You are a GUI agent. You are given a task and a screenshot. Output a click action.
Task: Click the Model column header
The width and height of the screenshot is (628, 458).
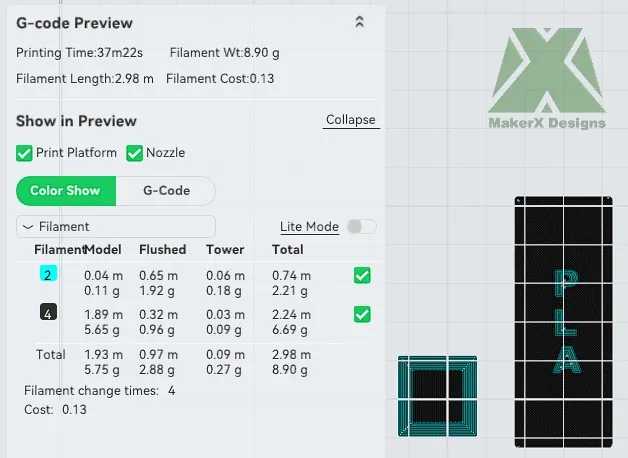pyautogui.click(x=103, y=250)
